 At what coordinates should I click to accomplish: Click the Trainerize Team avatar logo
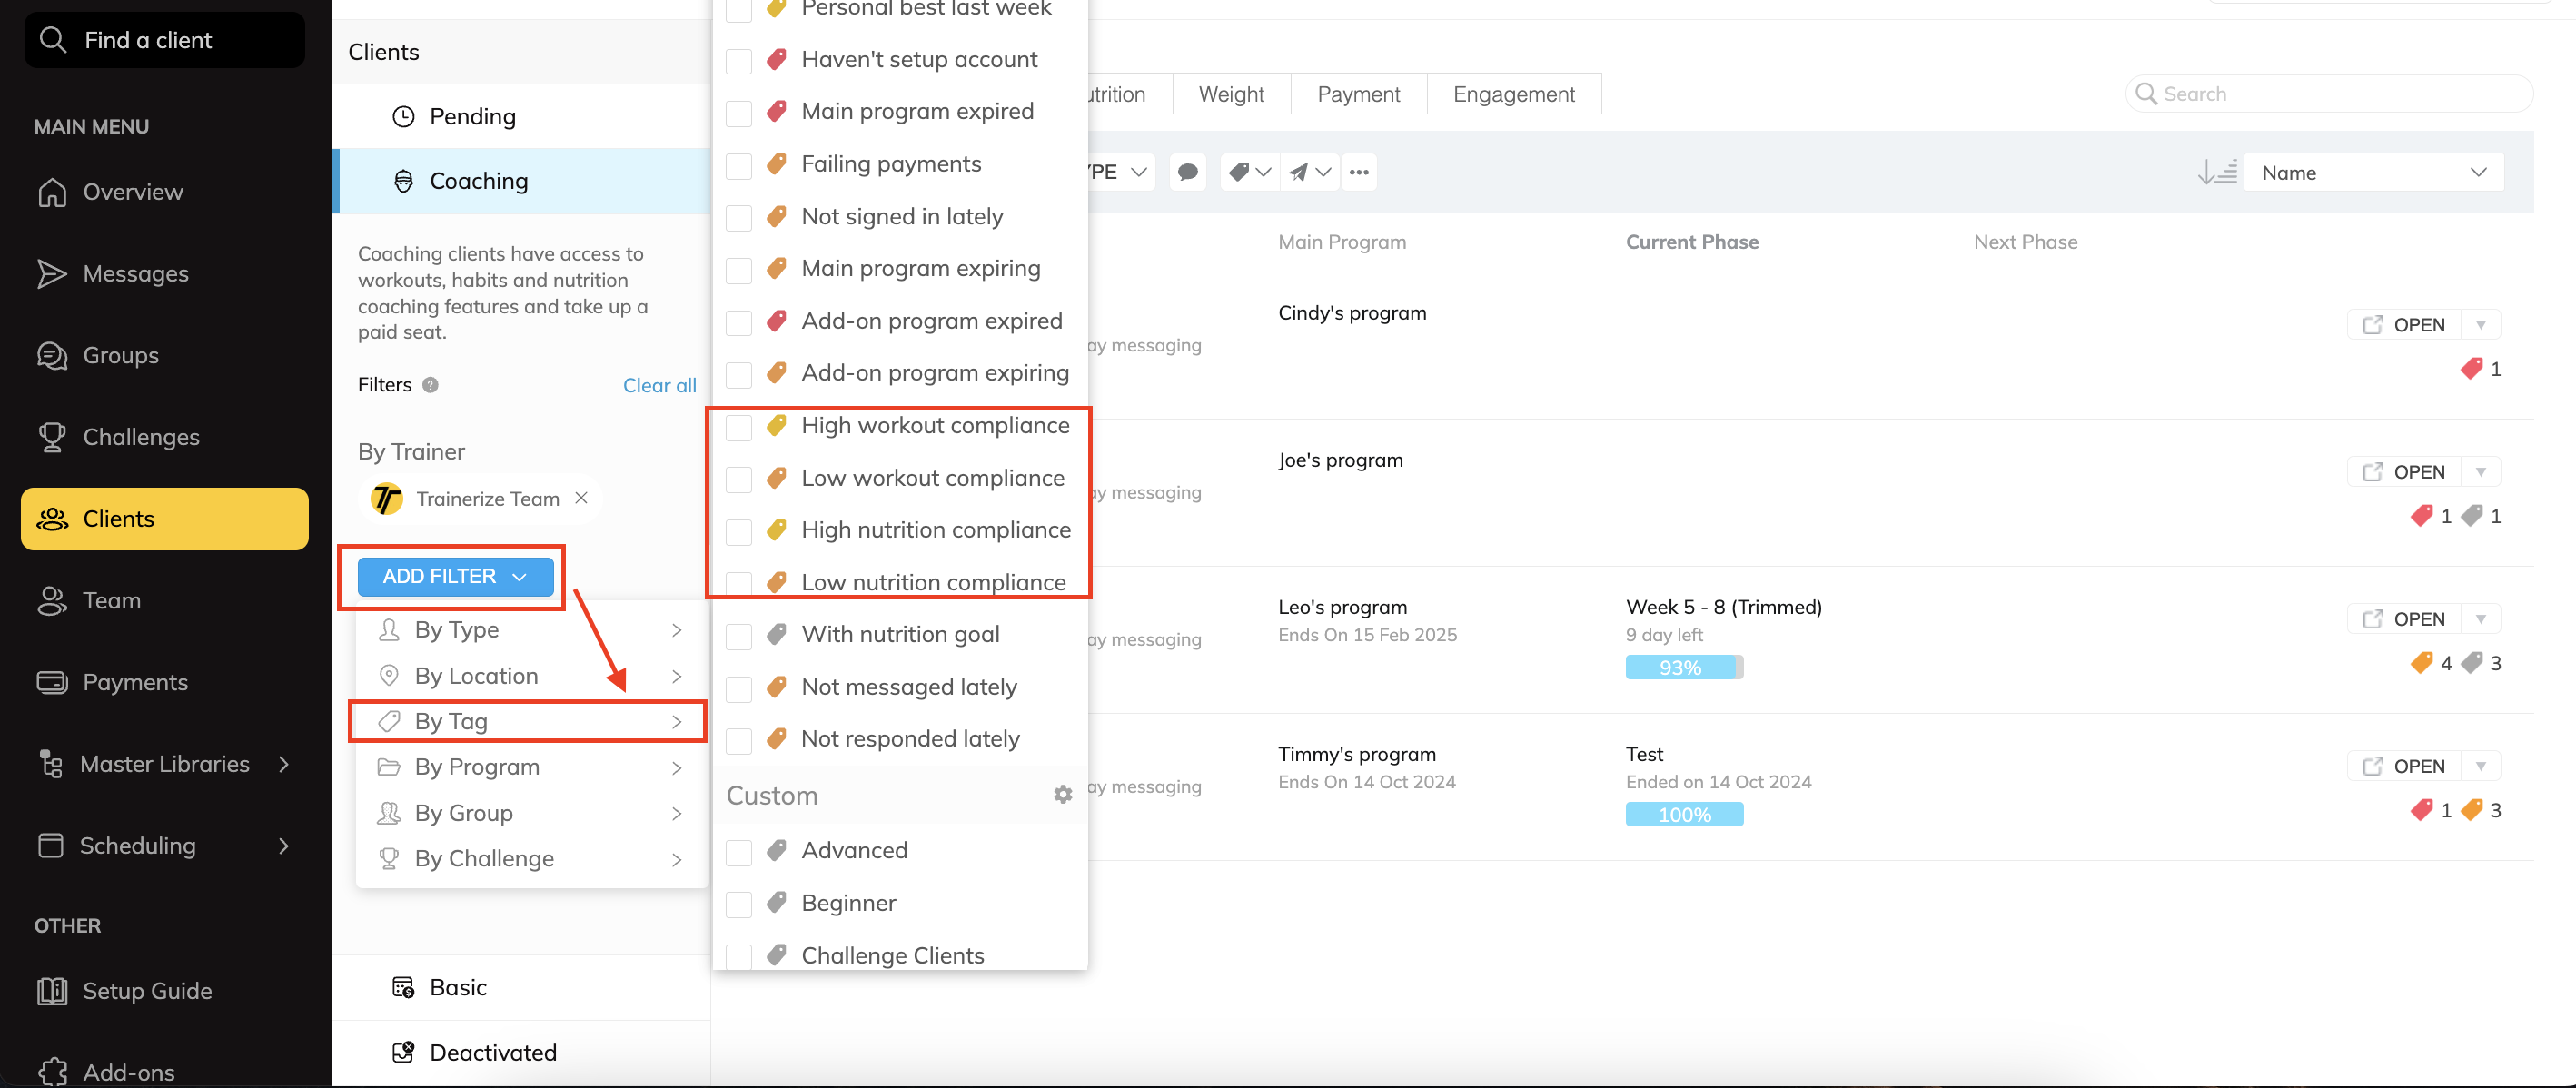pyautogui.click(x=387, y=498)
